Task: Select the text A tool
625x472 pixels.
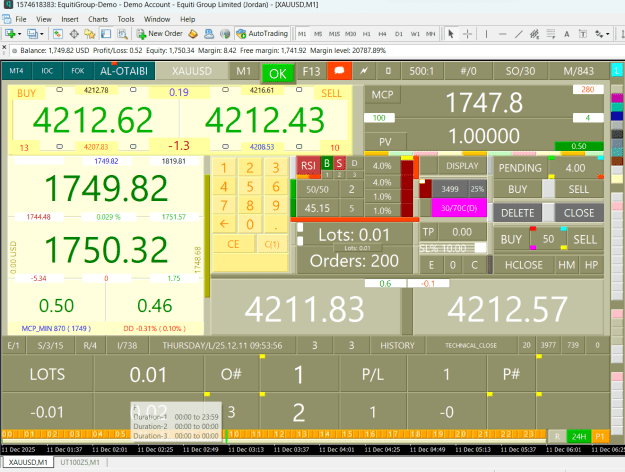Action: 566,34
